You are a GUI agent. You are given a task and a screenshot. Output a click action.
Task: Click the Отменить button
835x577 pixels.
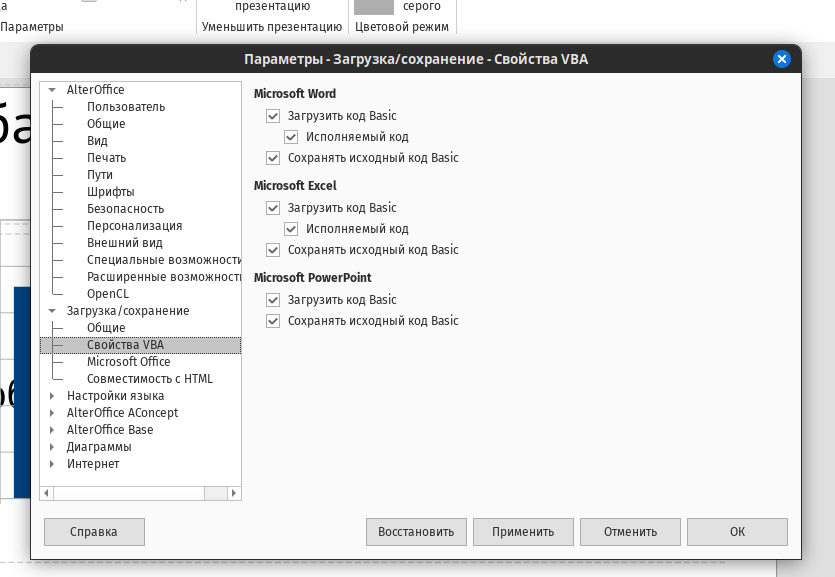click(630, 532)
